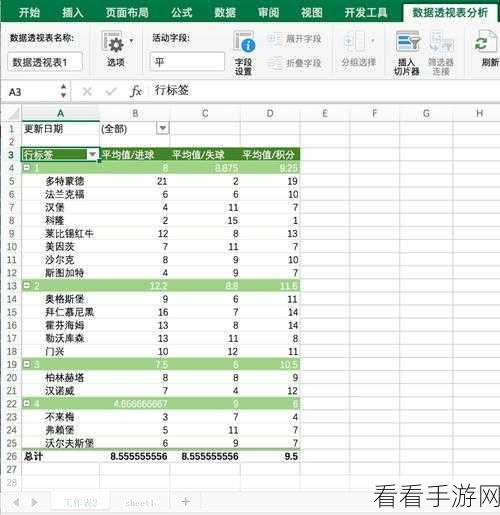Image resolution: width=500 pixels, height=515 pixels.
Task: Select column D header
Action: pos(270,114)
